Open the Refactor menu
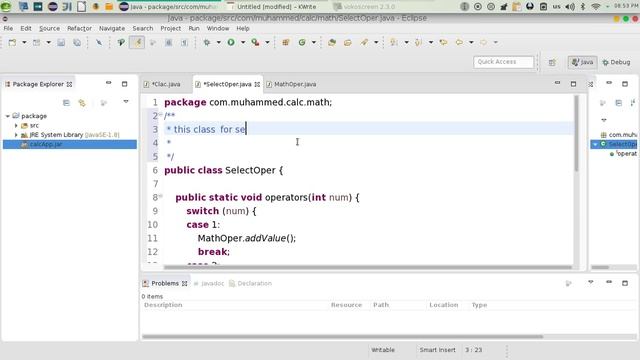 79,29
